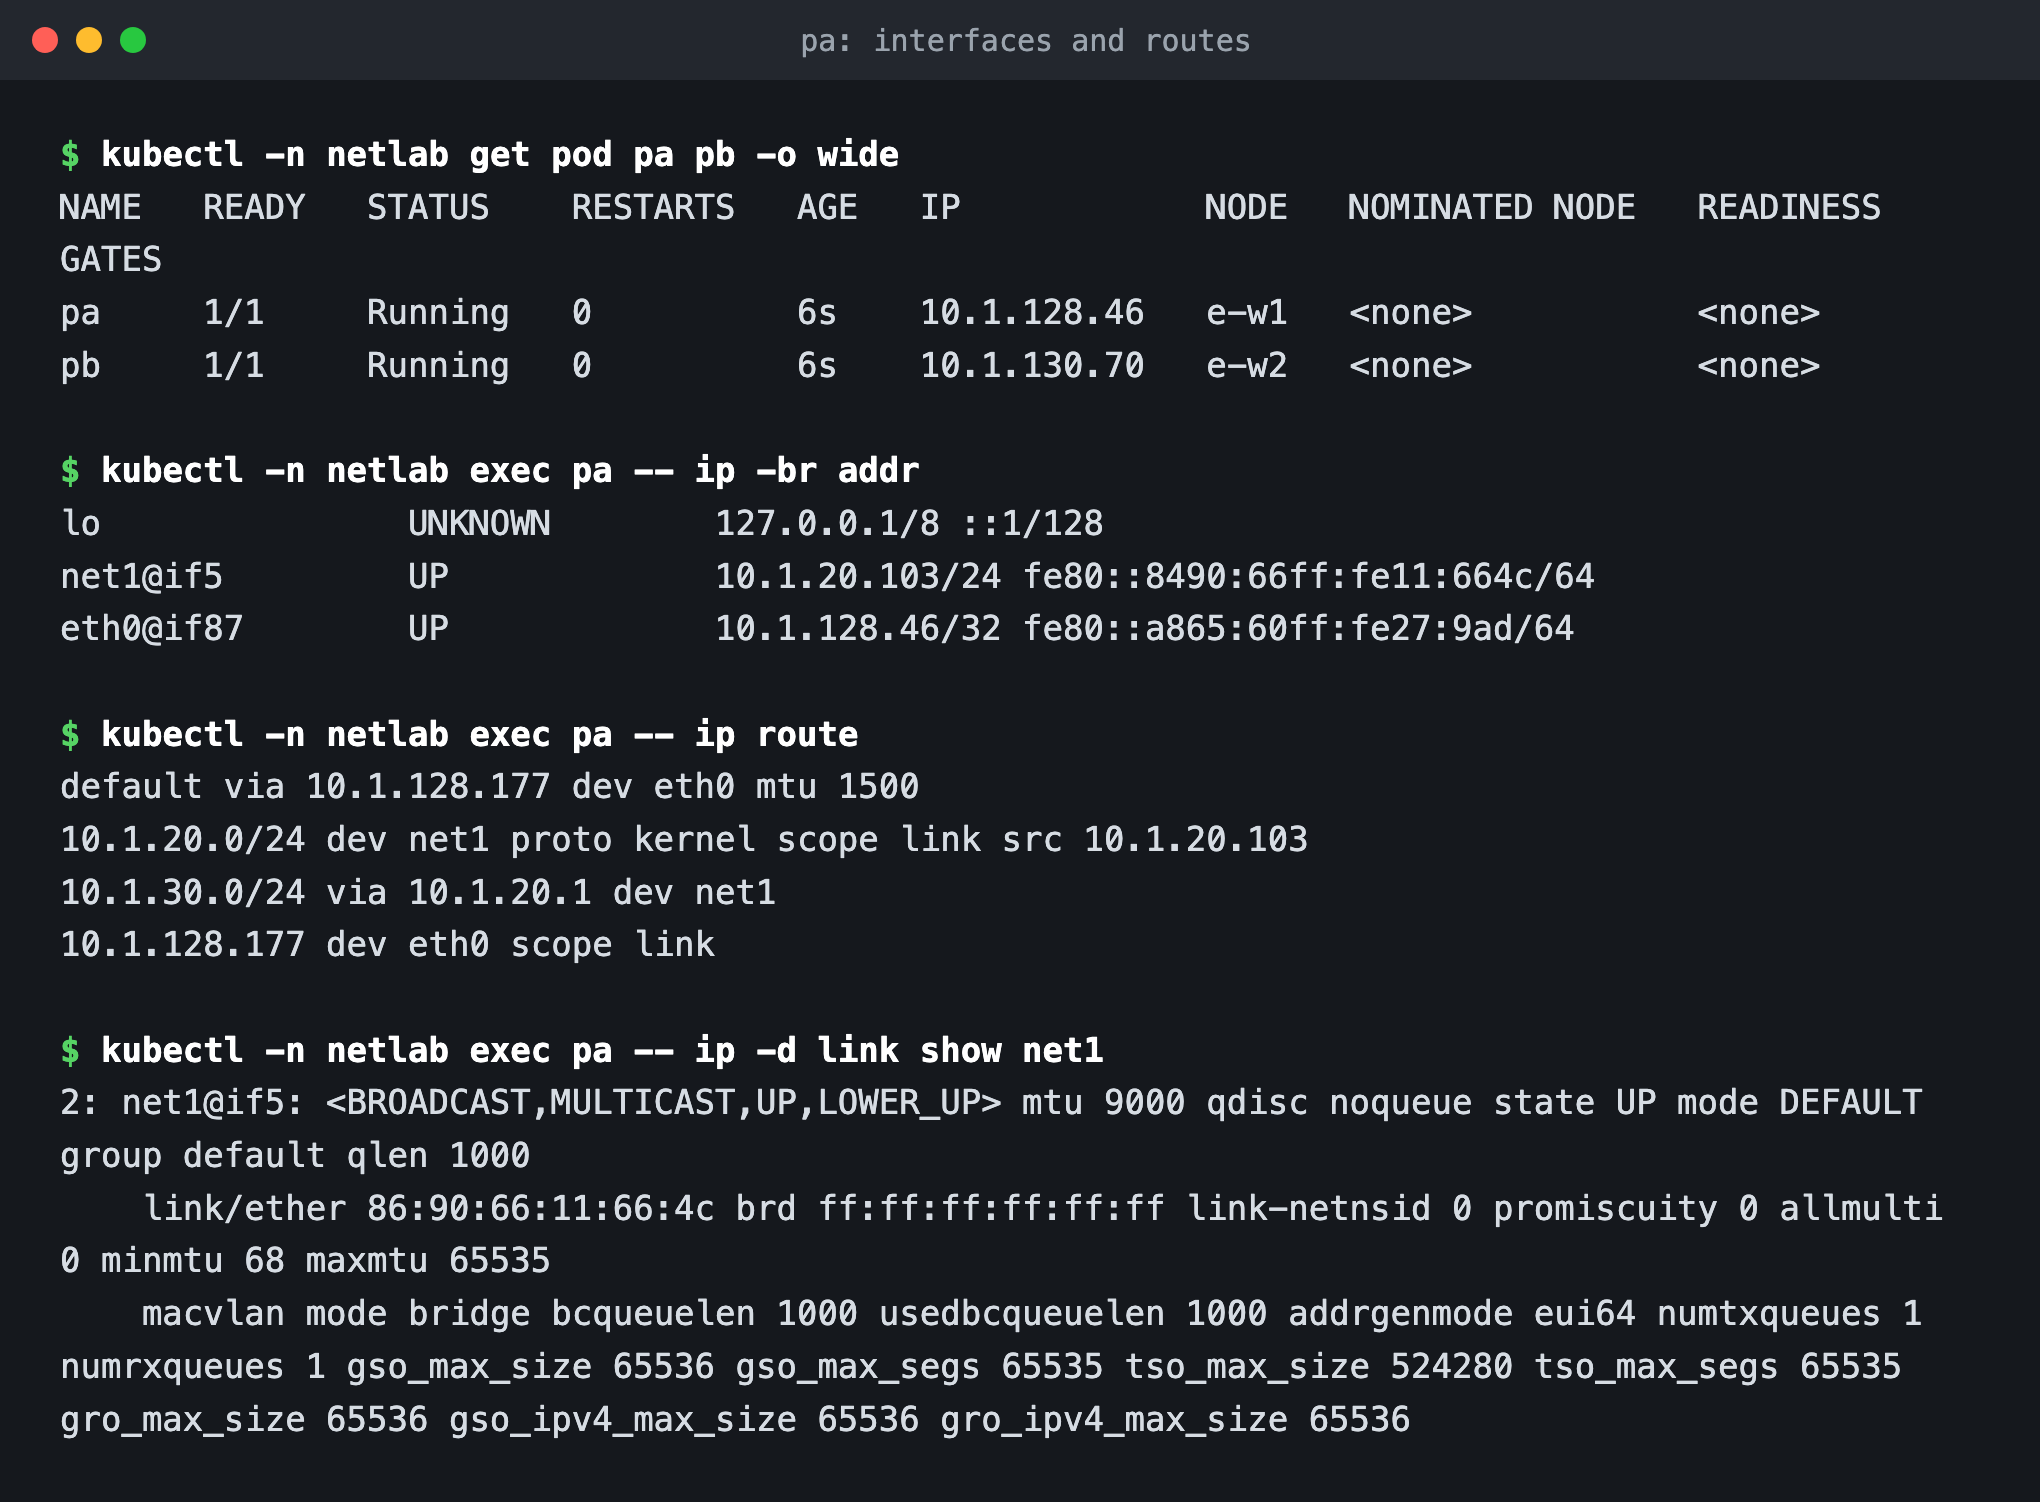Viewport: 2040px width, 1502px height.
Task: Click the green maximize window button
Action: [x=133, y=40]
